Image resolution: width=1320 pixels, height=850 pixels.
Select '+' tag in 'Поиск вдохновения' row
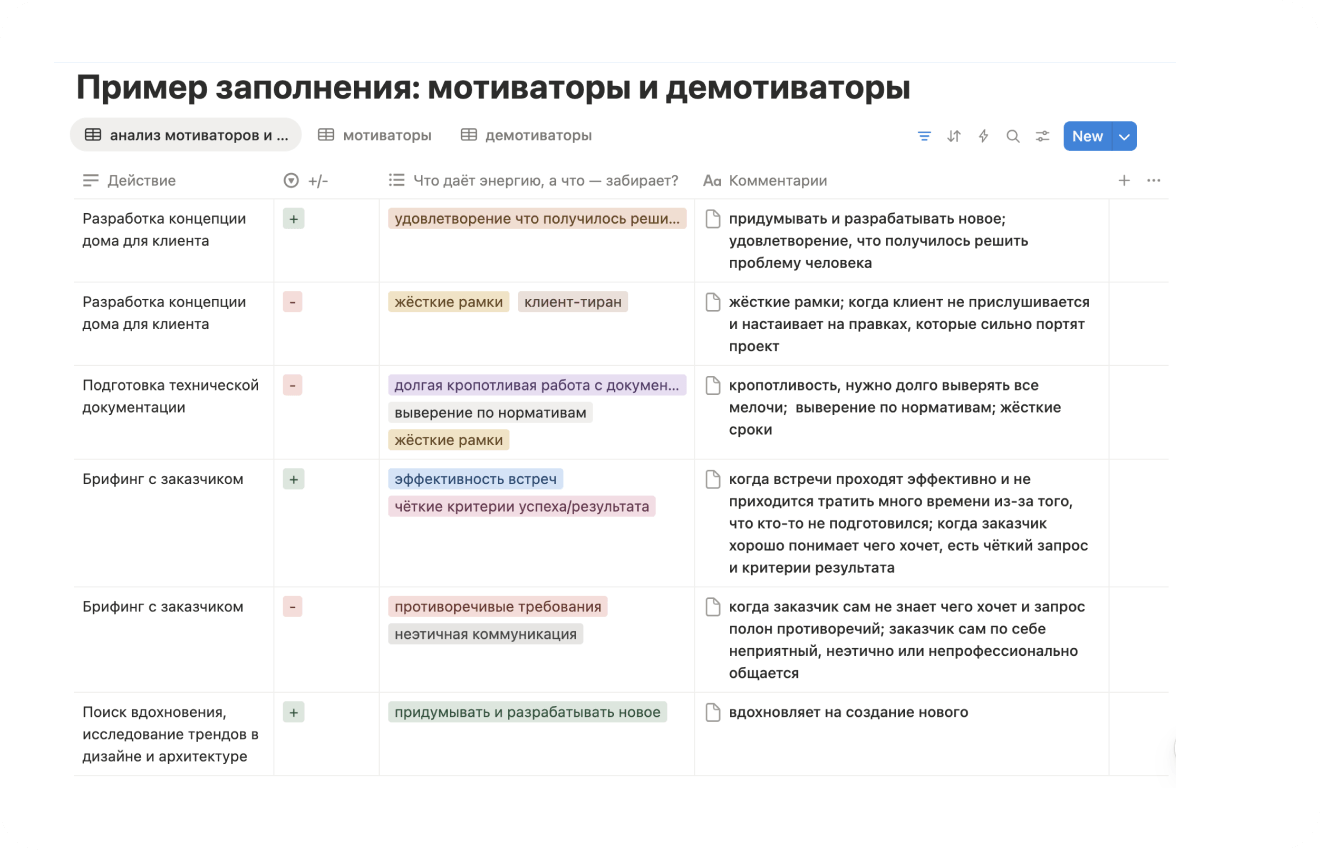tap(293, 713)
